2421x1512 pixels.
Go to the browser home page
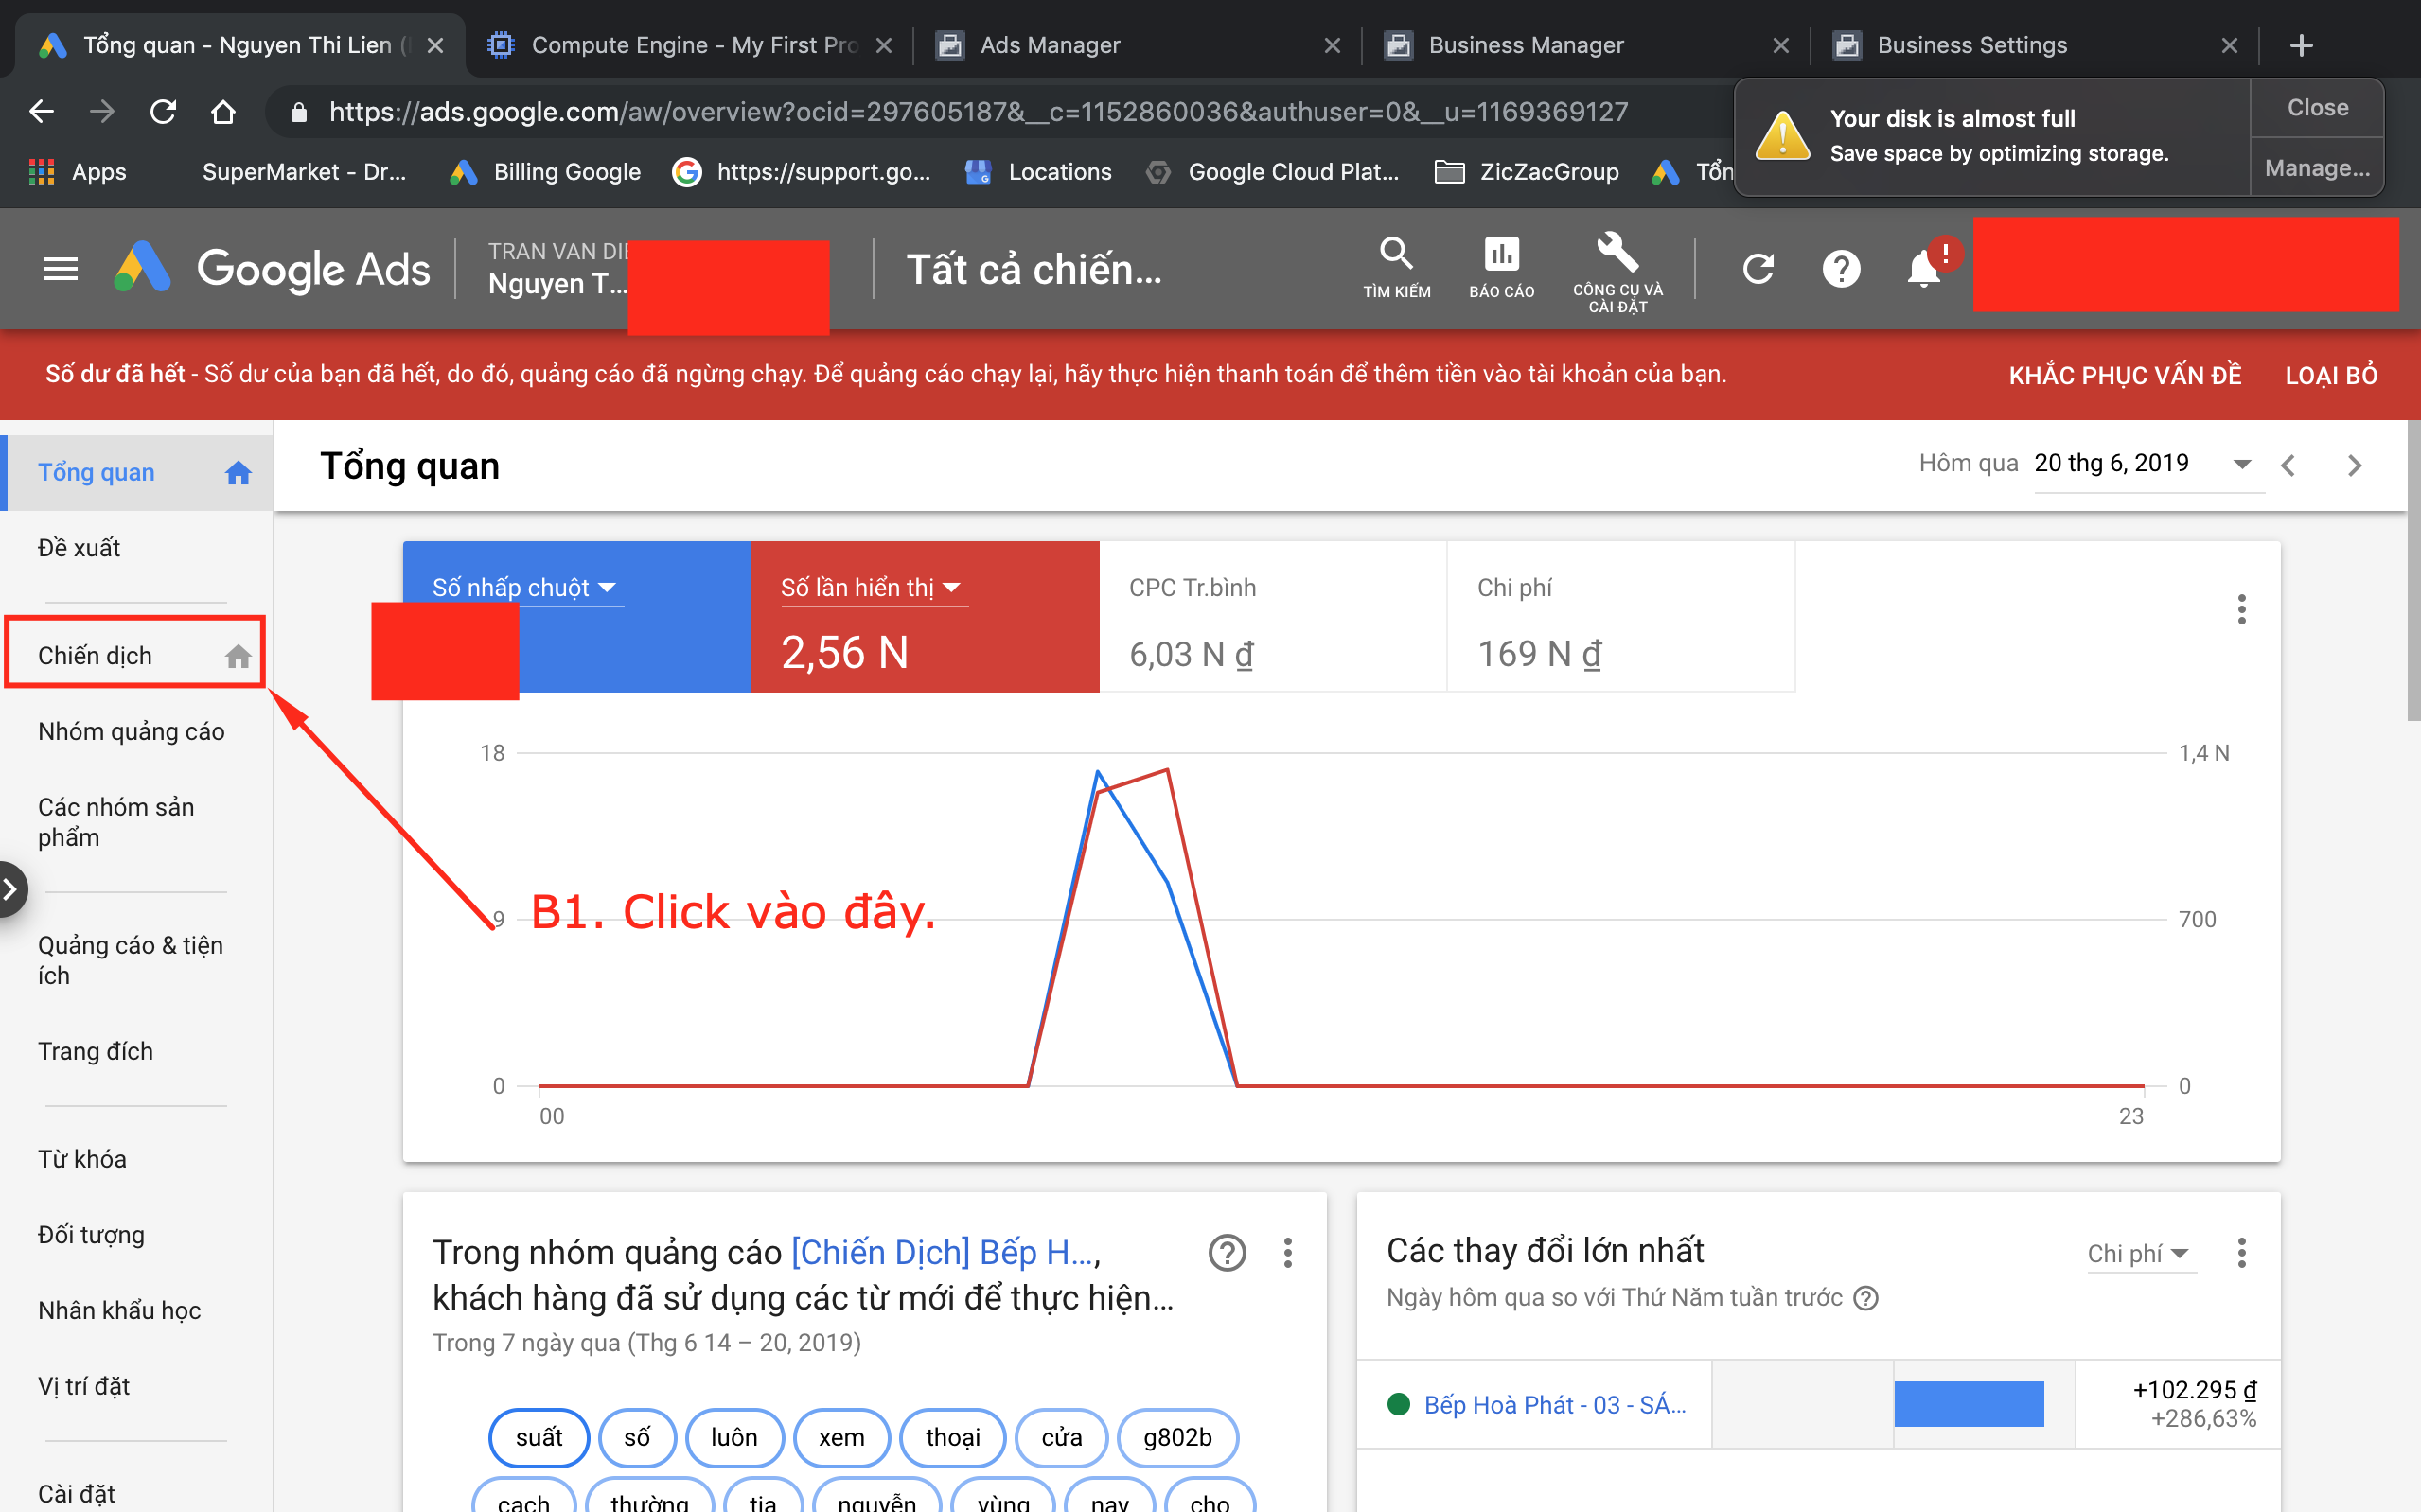(223, 111)
